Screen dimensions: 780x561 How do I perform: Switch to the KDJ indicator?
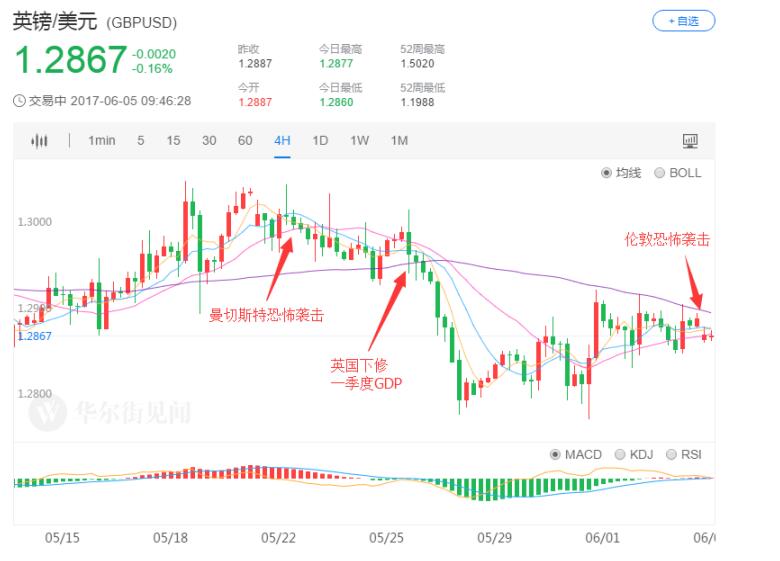point(620,455)
